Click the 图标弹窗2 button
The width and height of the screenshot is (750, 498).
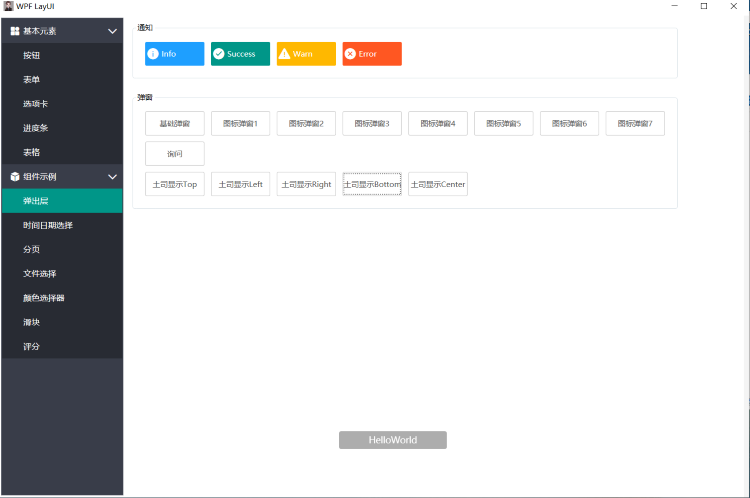coord(306,123)
